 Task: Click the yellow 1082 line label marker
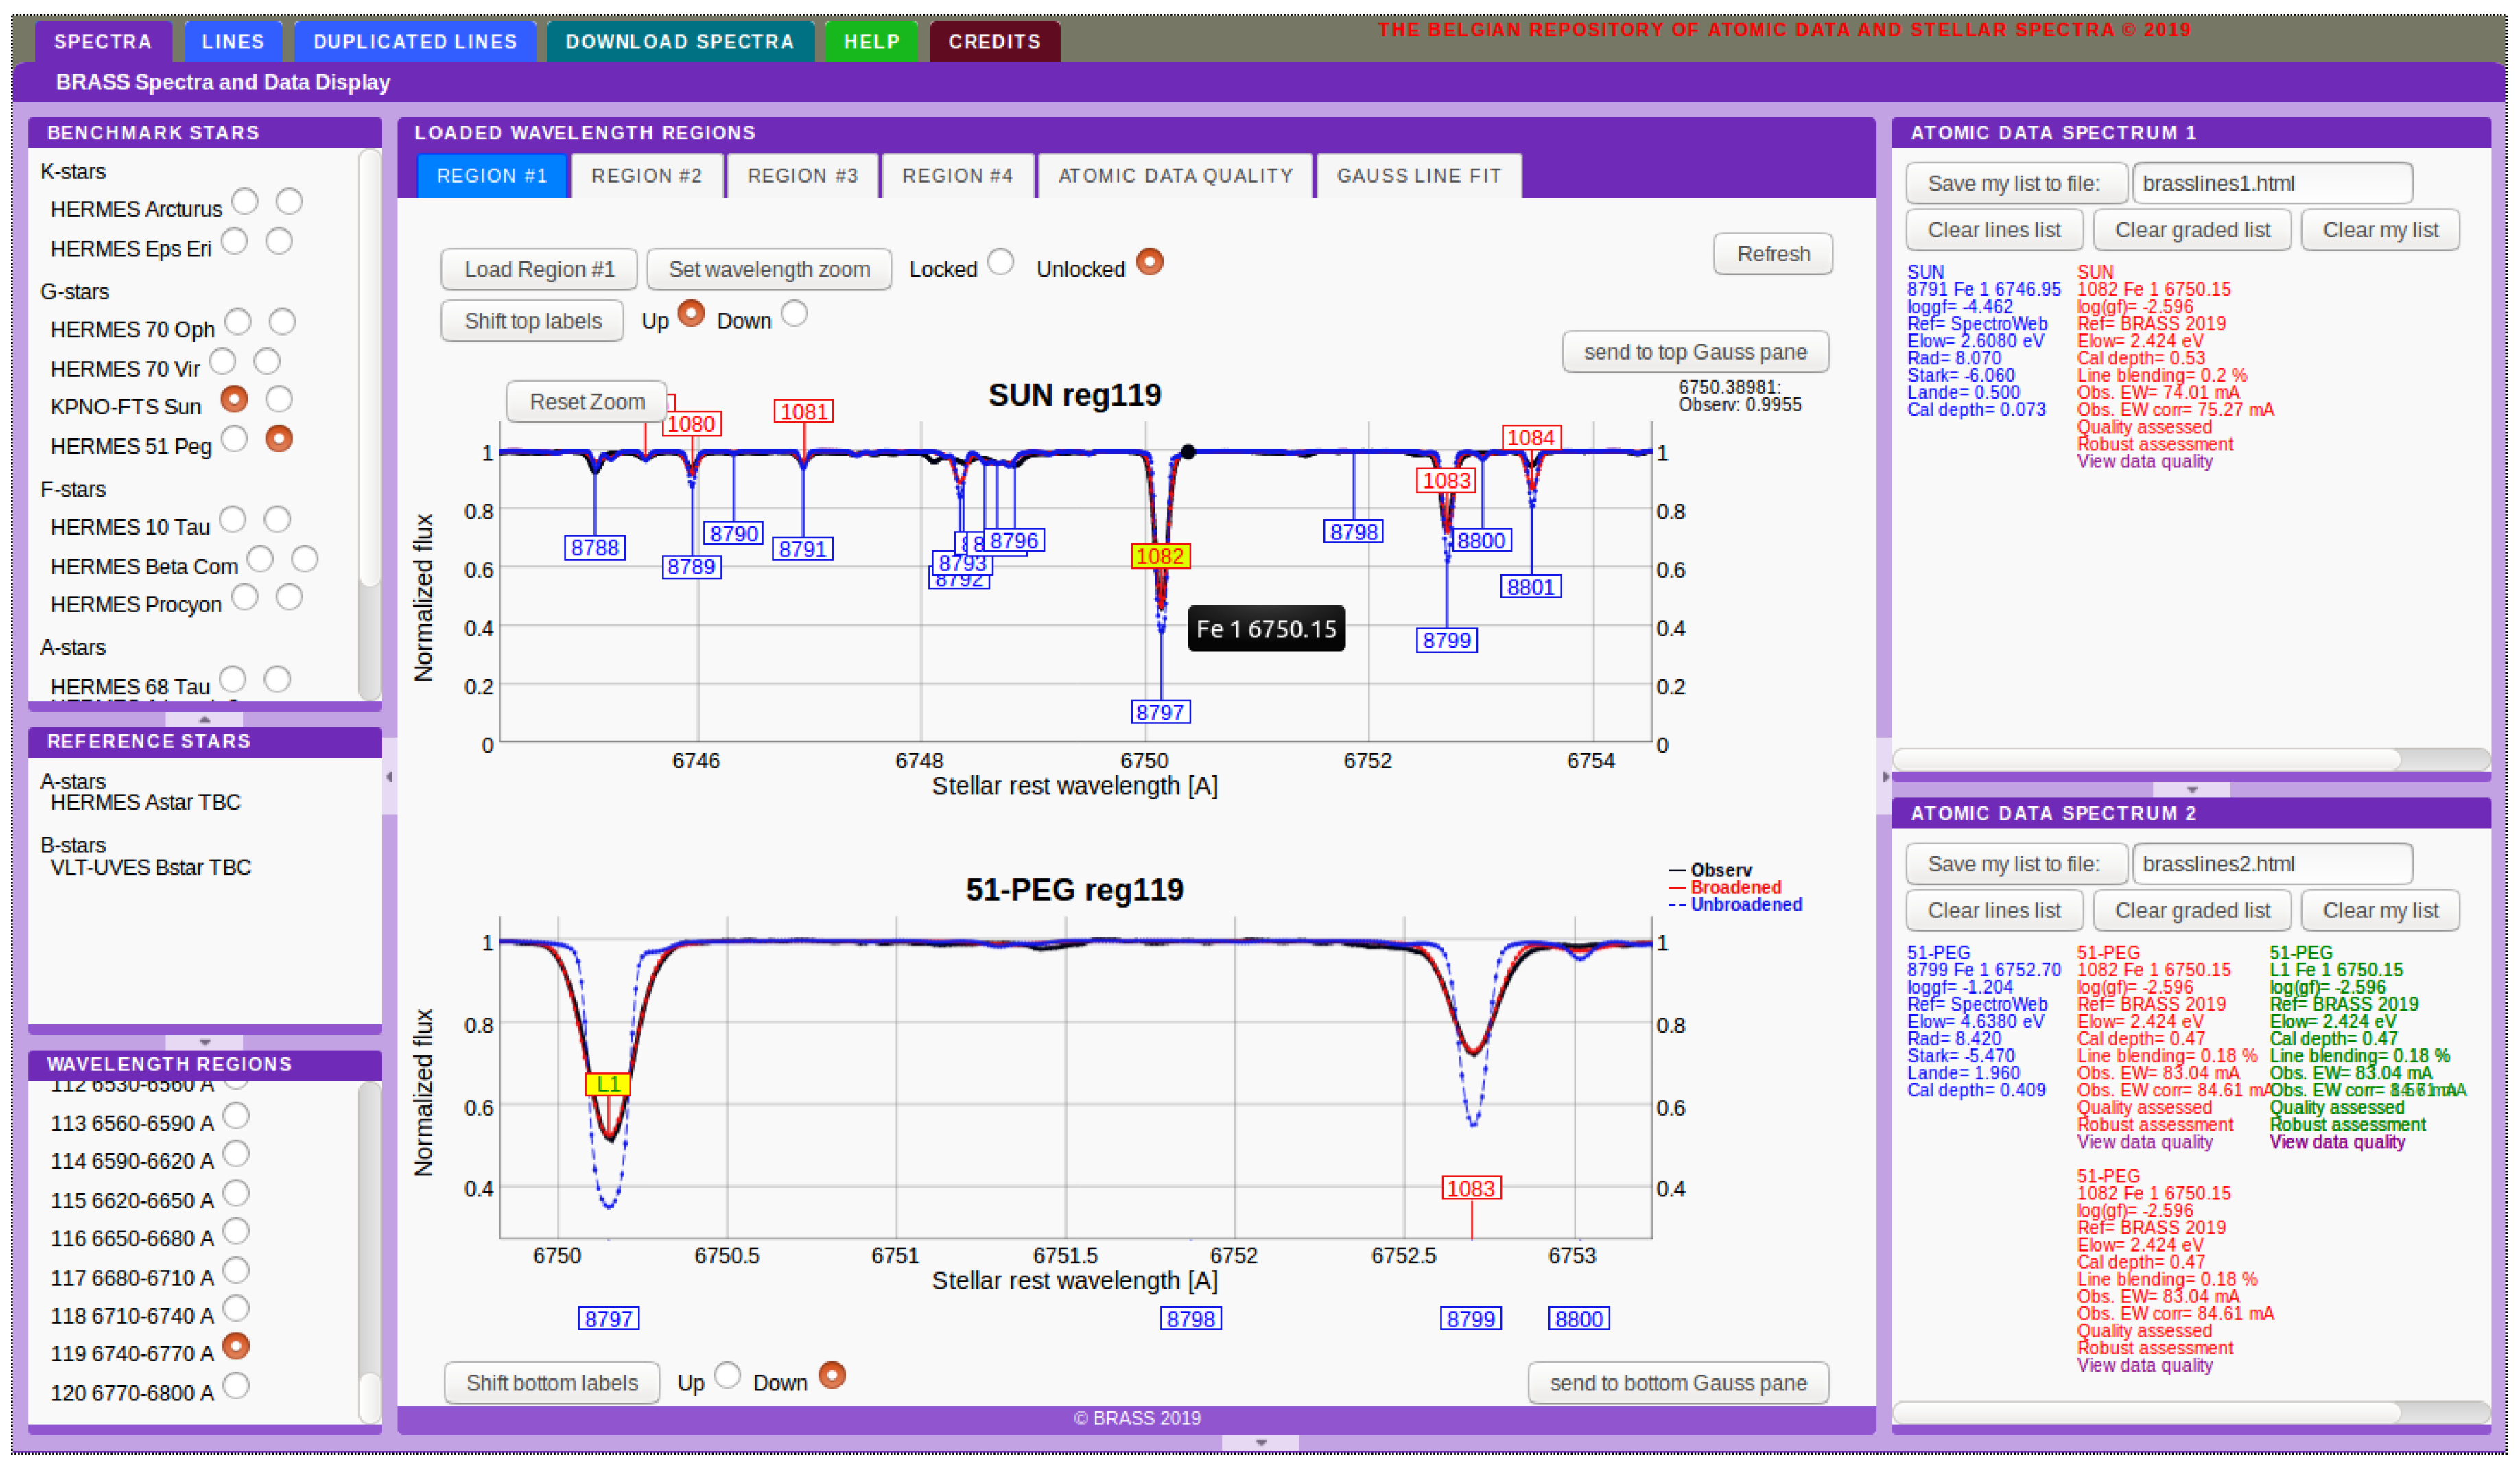coord(1160,556)
